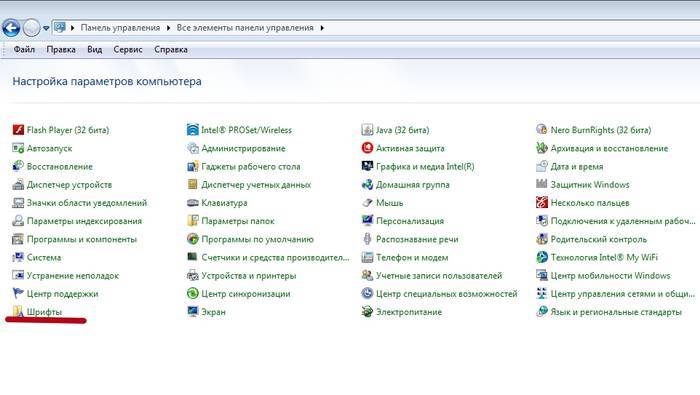The height and width of the screenshot is (395, 700).
Task: Click the Параметры индексирования icon
Action: coord(18,221)
